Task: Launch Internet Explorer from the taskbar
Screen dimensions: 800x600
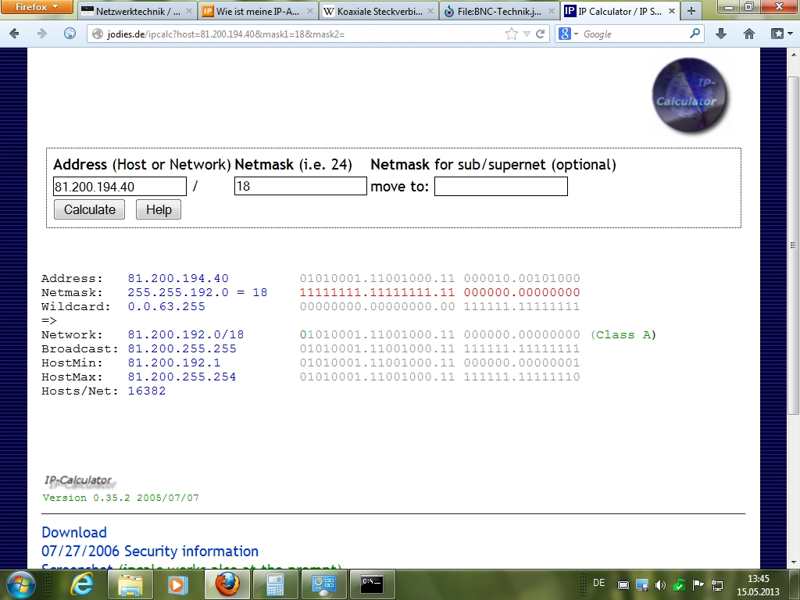Action: coord(83,585)
